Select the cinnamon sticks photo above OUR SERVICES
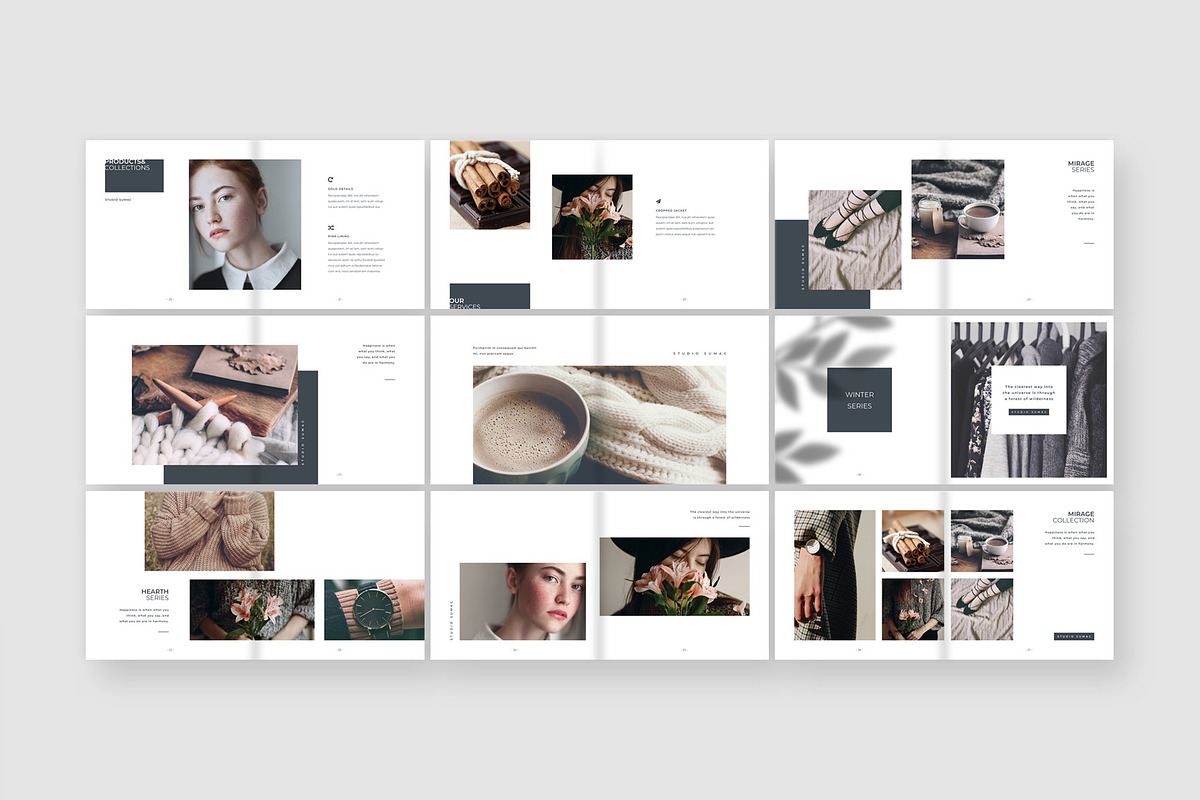Viewport: 1200px width, 800px height. click(x=489, y=185)
